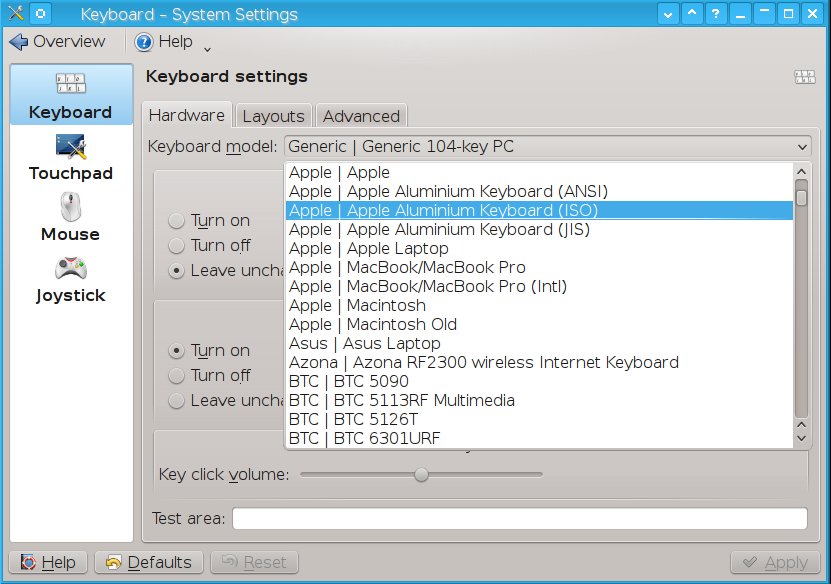Viewport: 831px width, 584px height.
Task: Click inside the Test area text field
Action: 519,518
